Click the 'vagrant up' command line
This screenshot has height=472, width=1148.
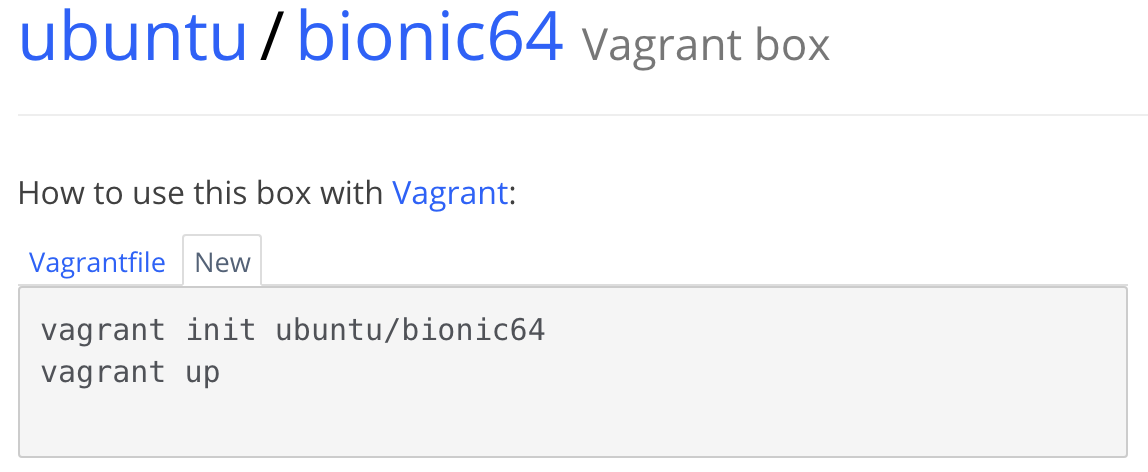click(x=130, y=373)
